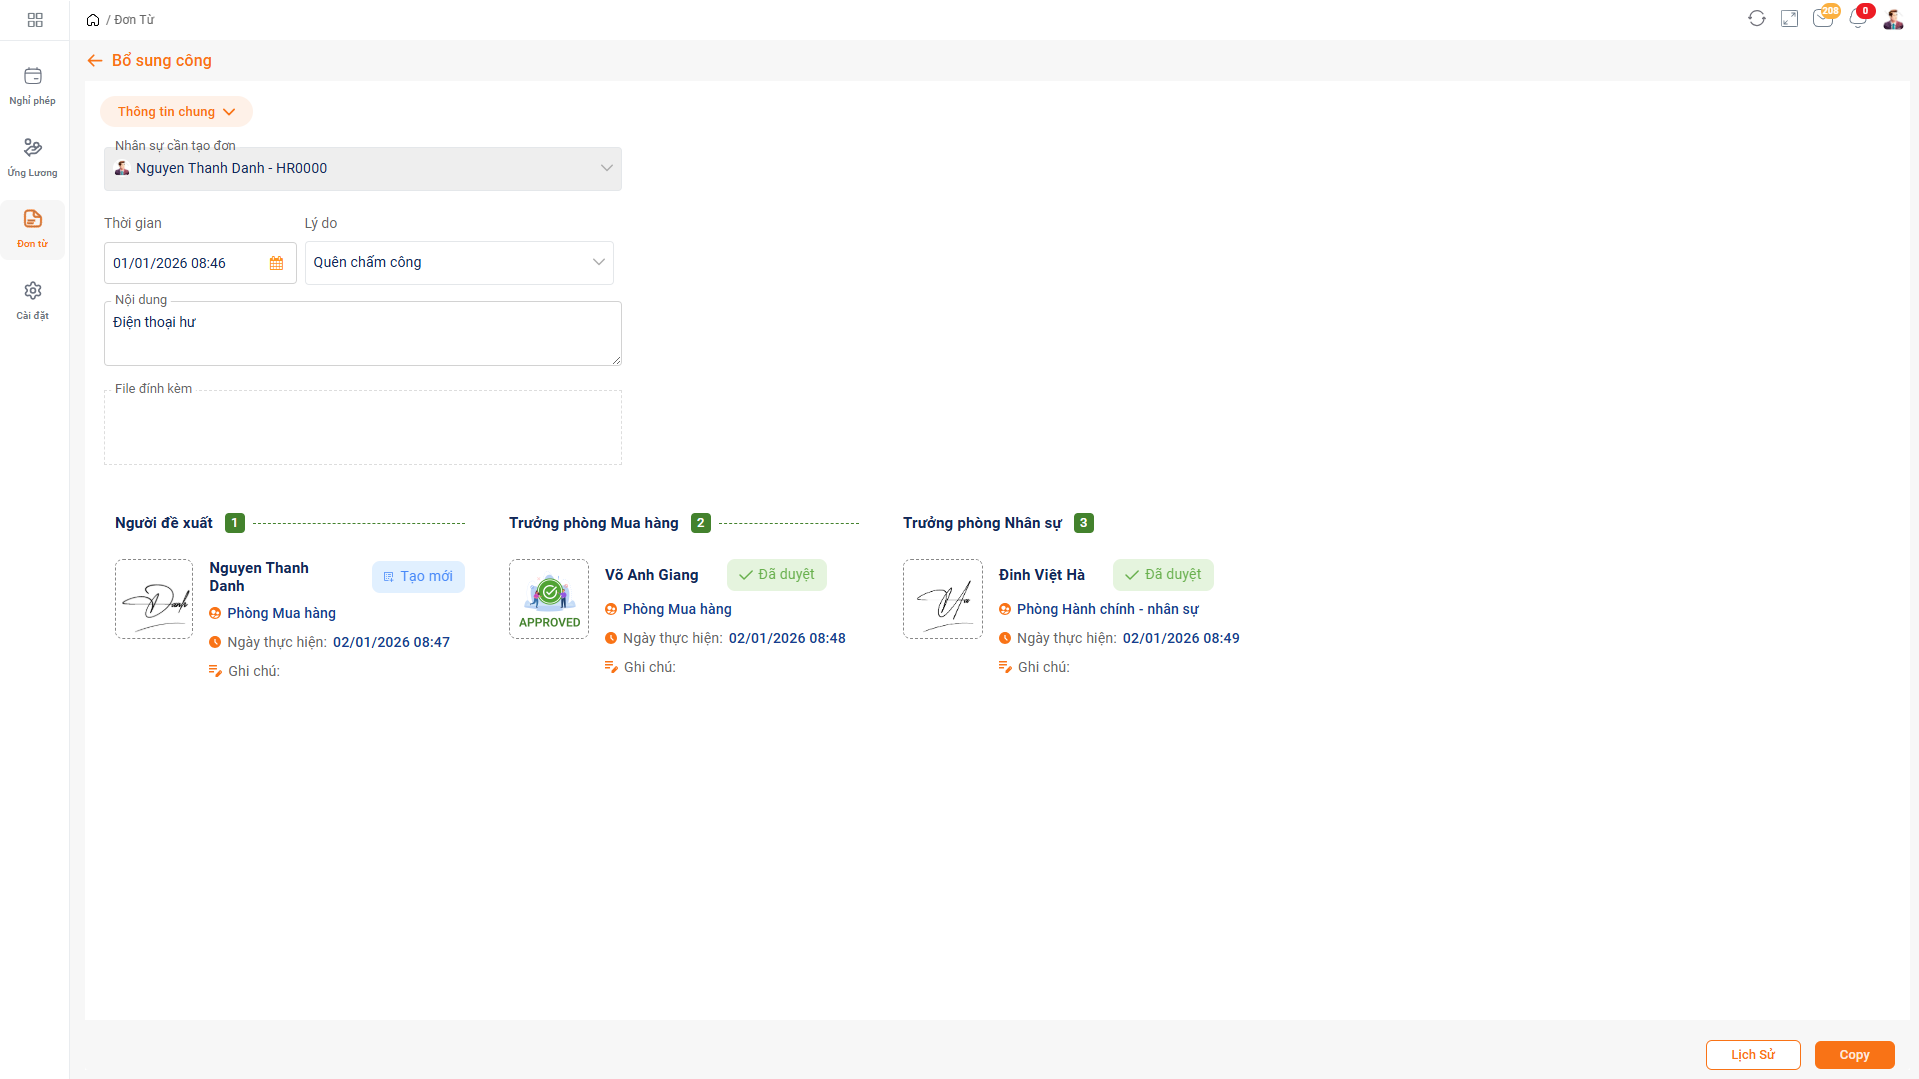Toggle fullscreen with the expand icon
Image resolution: width=1919 pixels, height=1079 pixels.
(1789, 19)
